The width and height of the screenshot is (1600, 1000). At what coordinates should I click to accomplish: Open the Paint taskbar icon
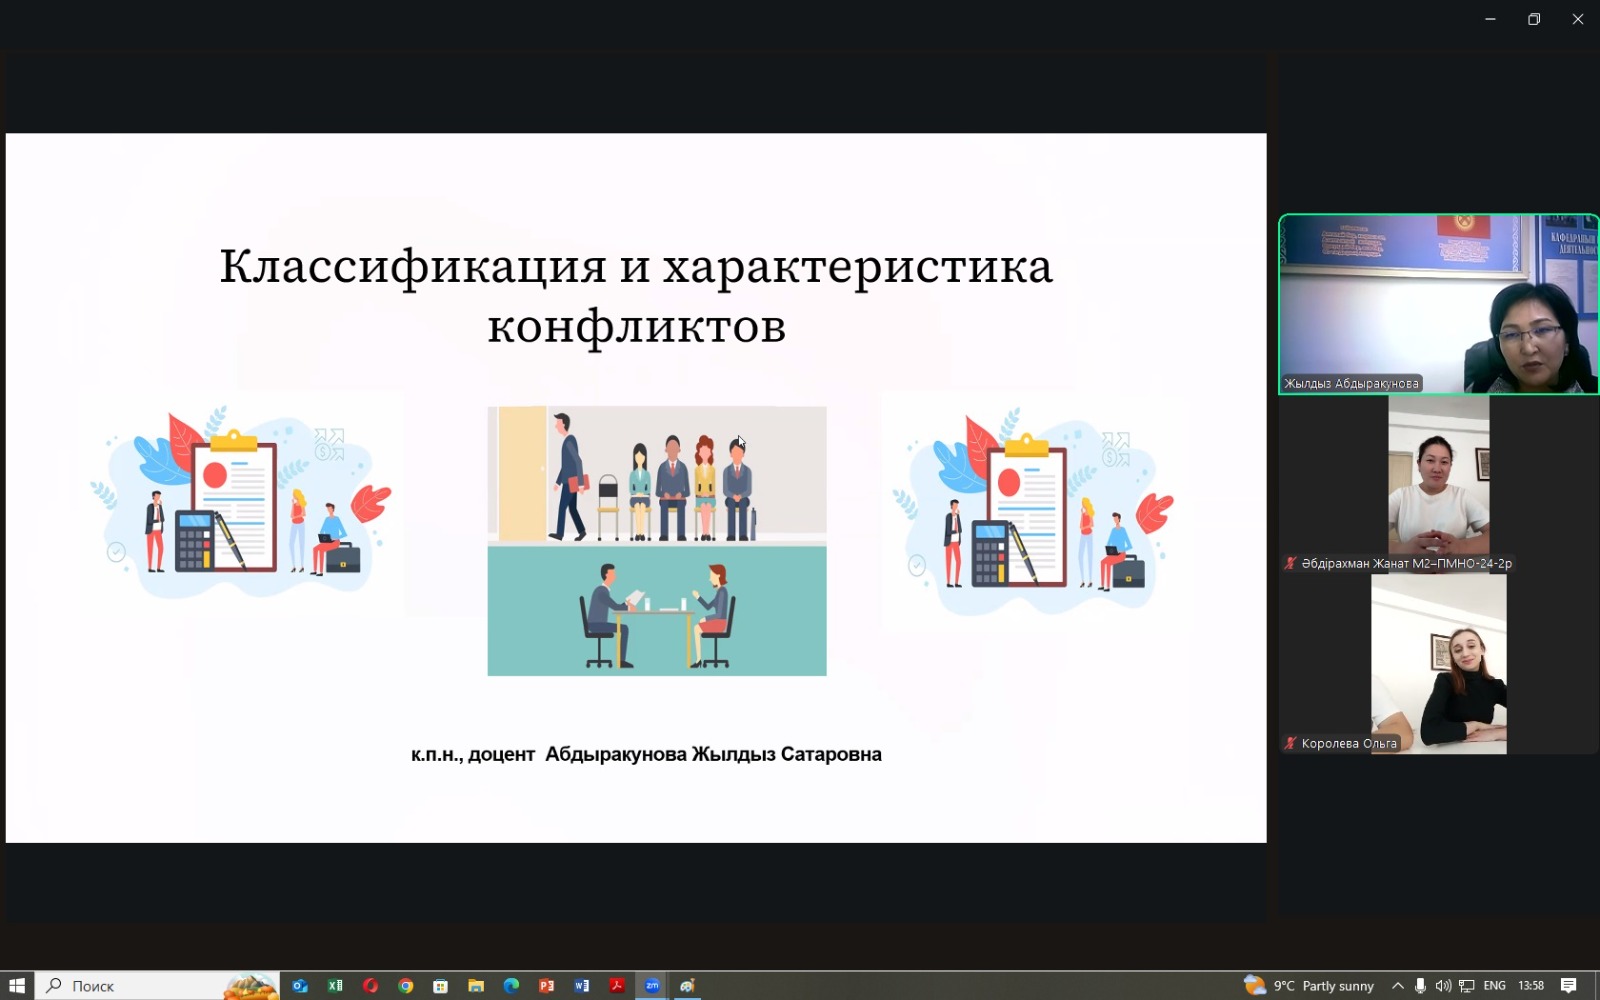pos(687,986)
